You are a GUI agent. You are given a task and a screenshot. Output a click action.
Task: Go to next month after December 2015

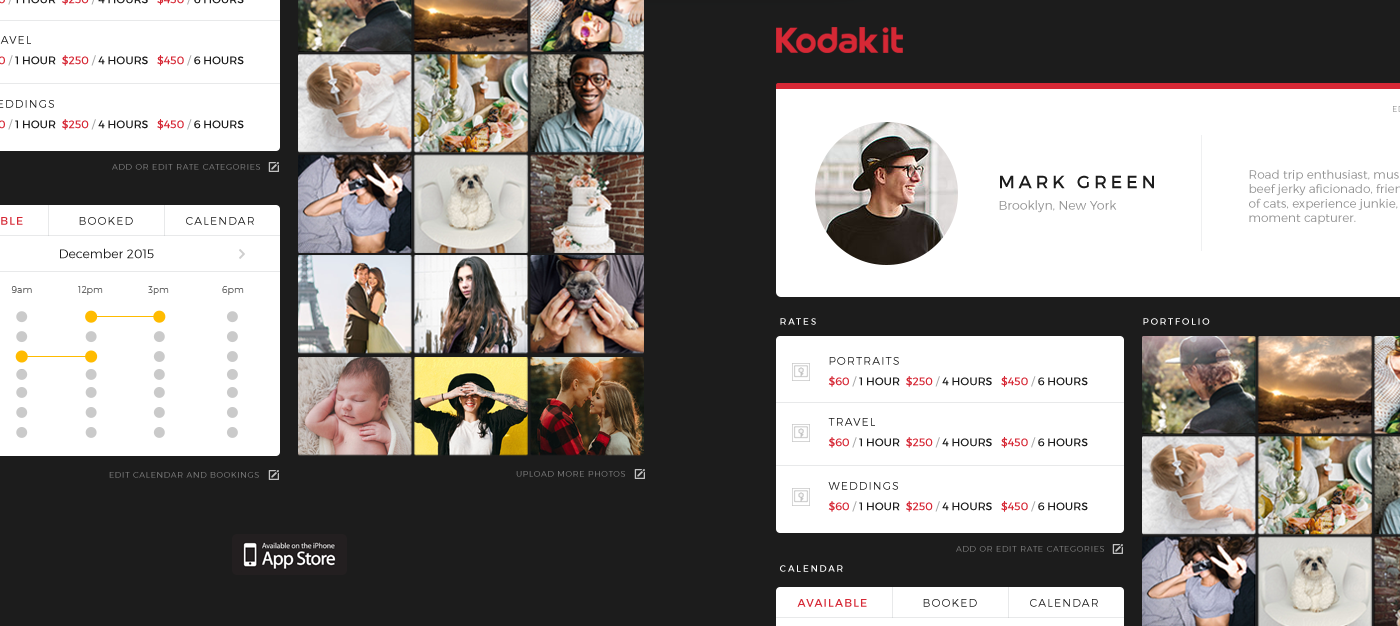click(242, 254)
